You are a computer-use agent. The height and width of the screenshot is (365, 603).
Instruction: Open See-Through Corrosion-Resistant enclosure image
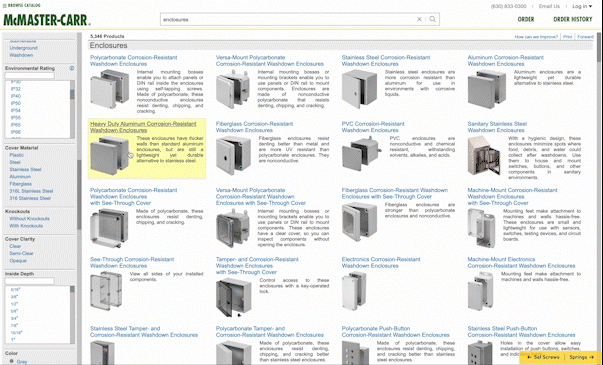point(106,291)
